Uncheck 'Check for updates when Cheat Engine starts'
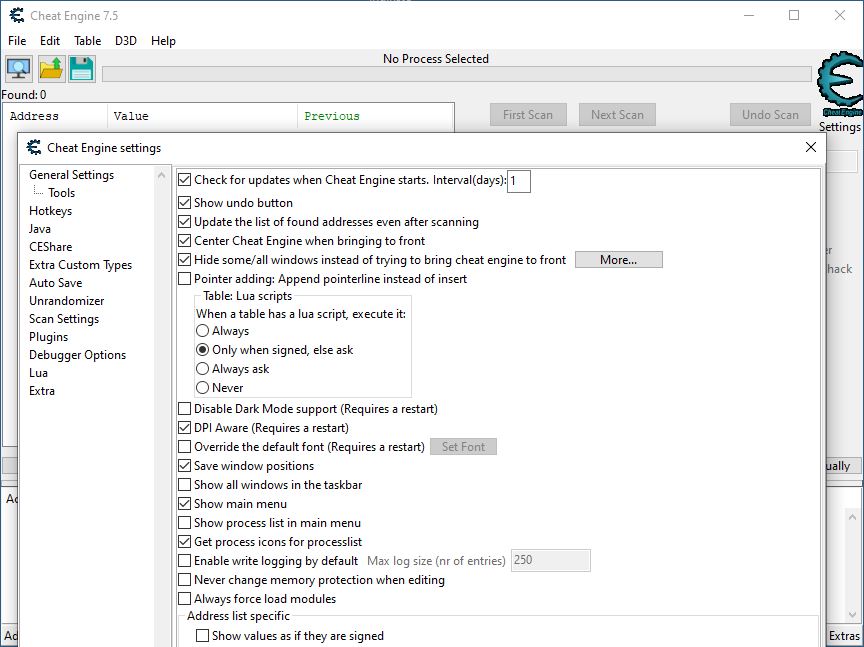This screenshot has height=647, width=864. pyautogui.click(x=184, y=182)
